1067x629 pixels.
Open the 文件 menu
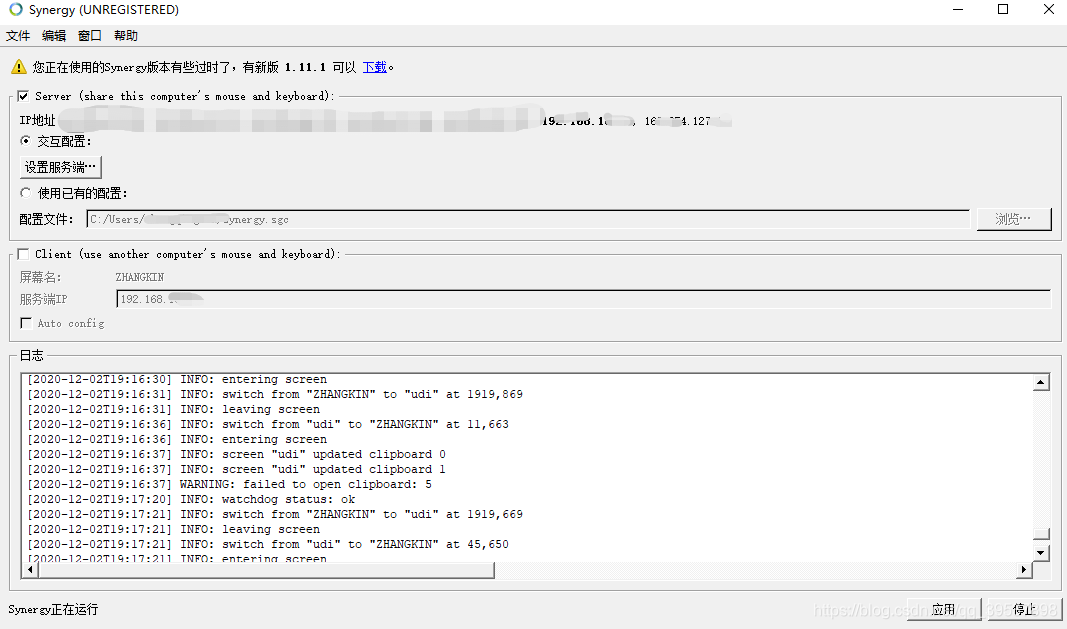18,35
